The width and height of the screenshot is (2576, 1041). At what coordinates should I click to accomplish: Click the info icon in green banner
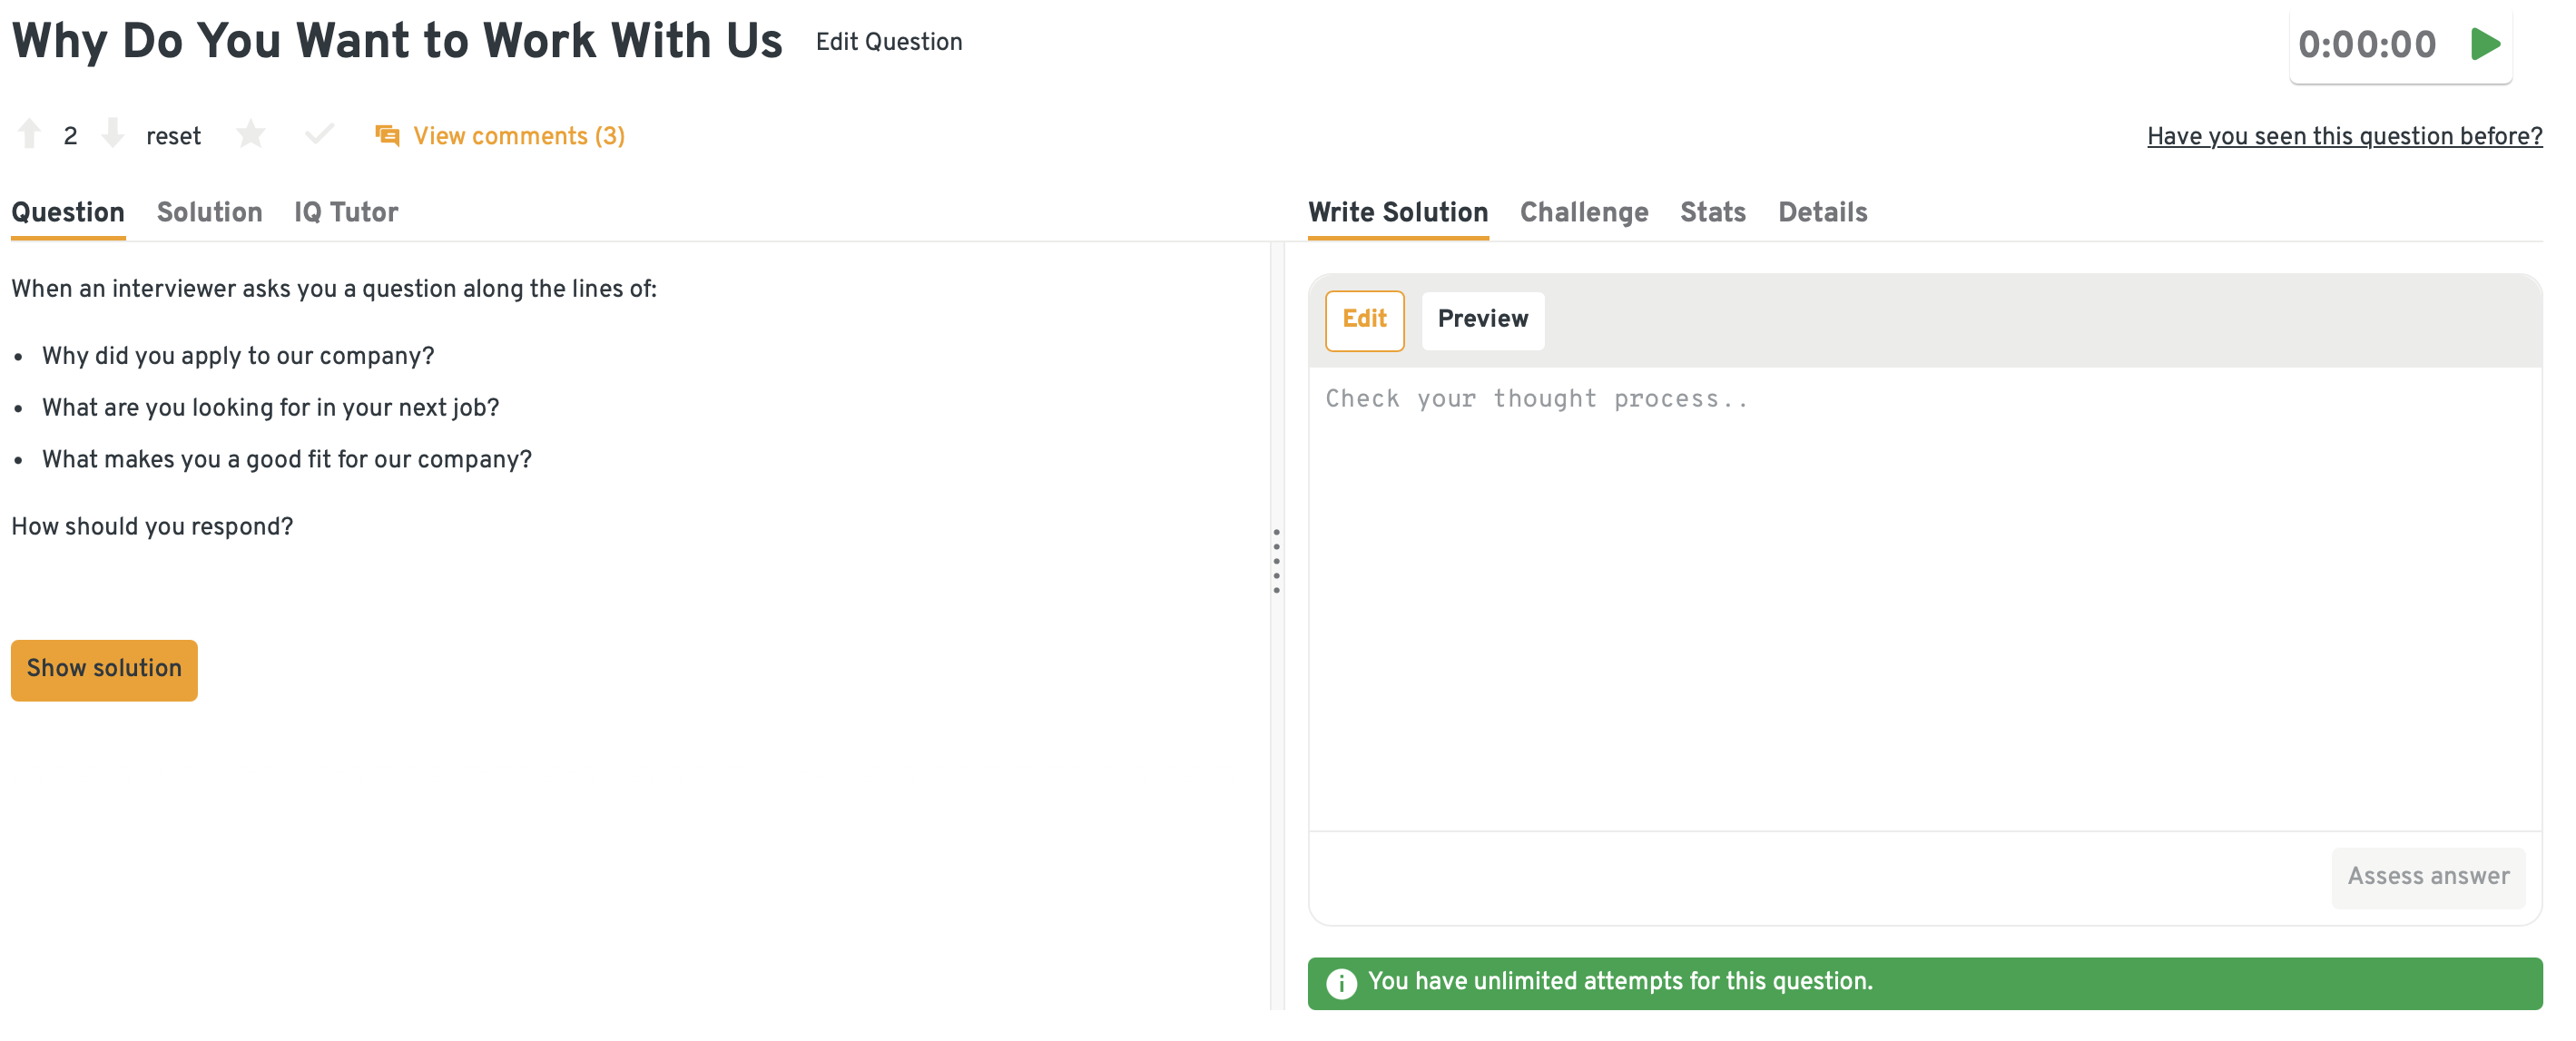click(1341, 983)
